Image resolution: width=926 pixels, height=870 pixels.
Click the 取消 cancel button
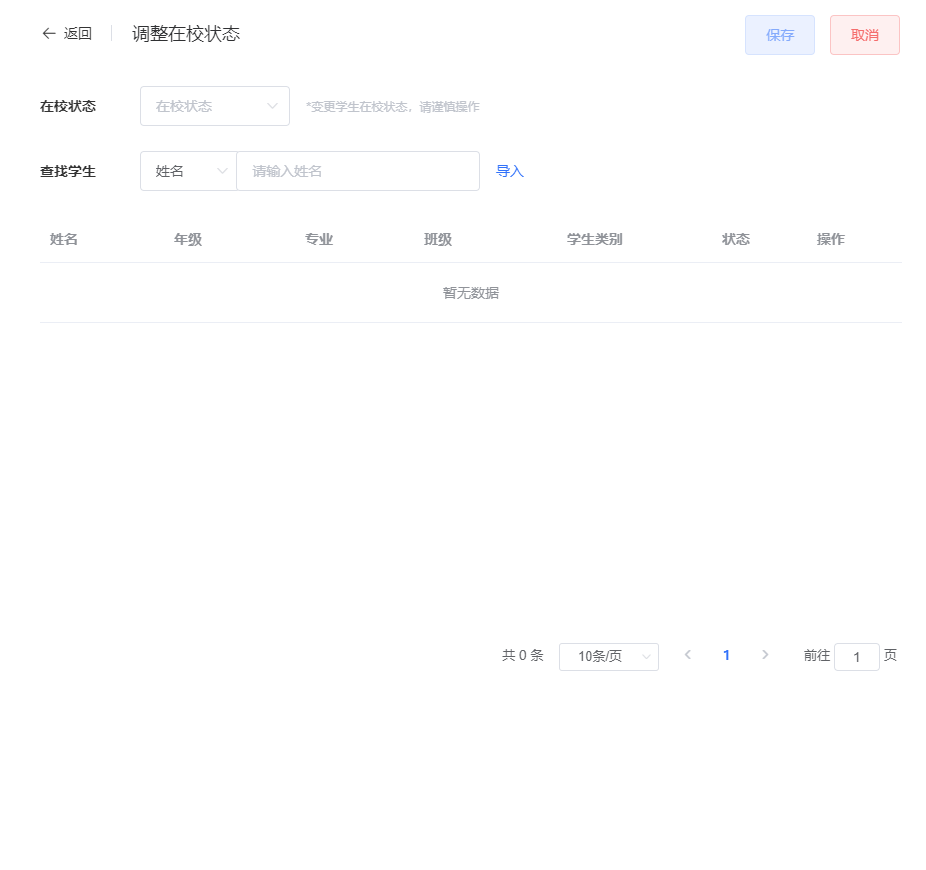[x=864, y=34]
